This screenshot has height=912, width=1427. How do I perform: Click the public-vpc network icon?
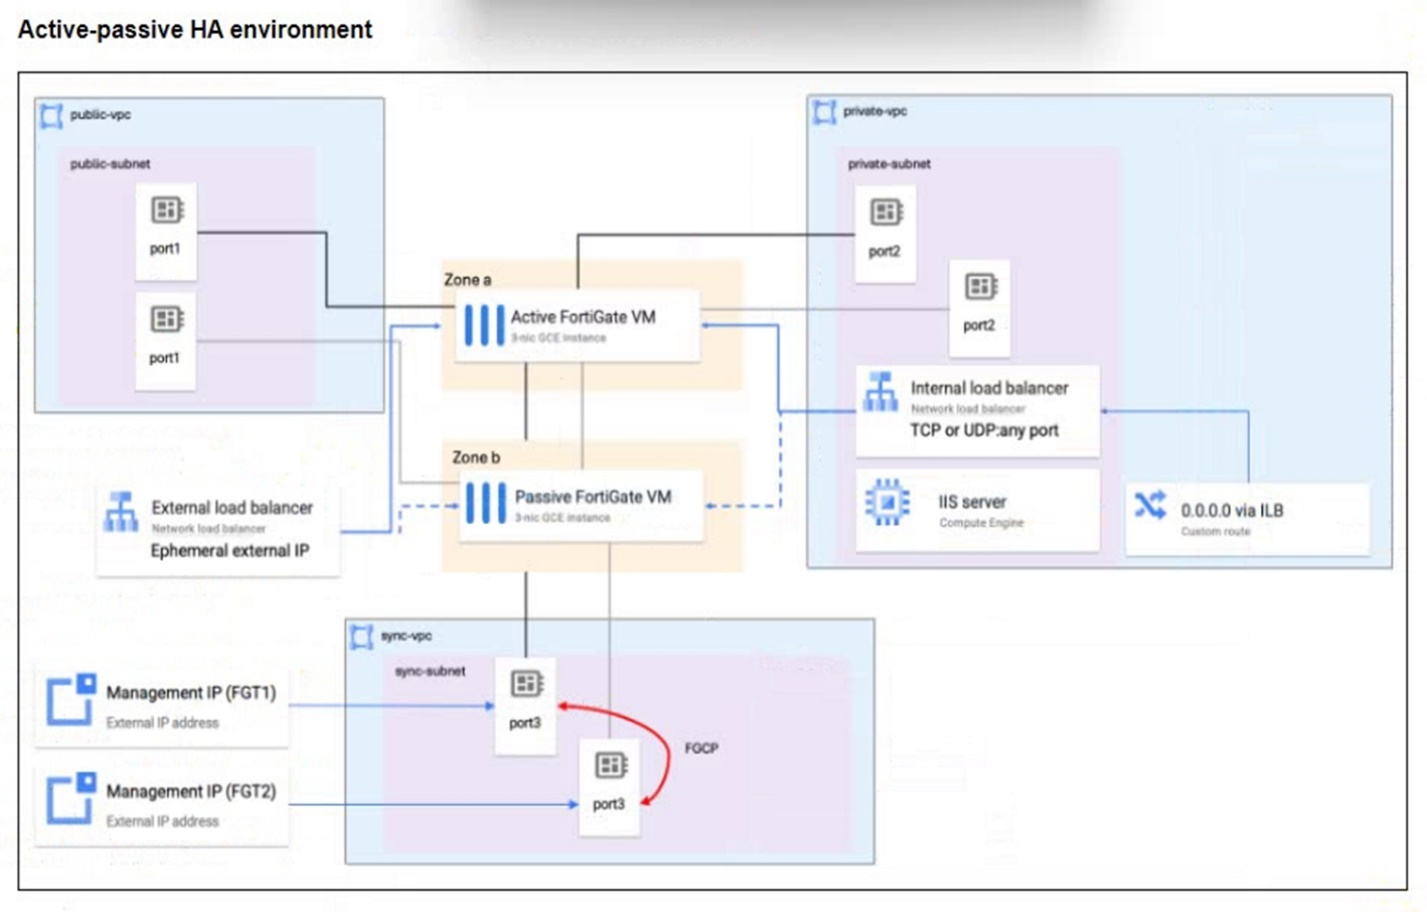click(51, 116)
